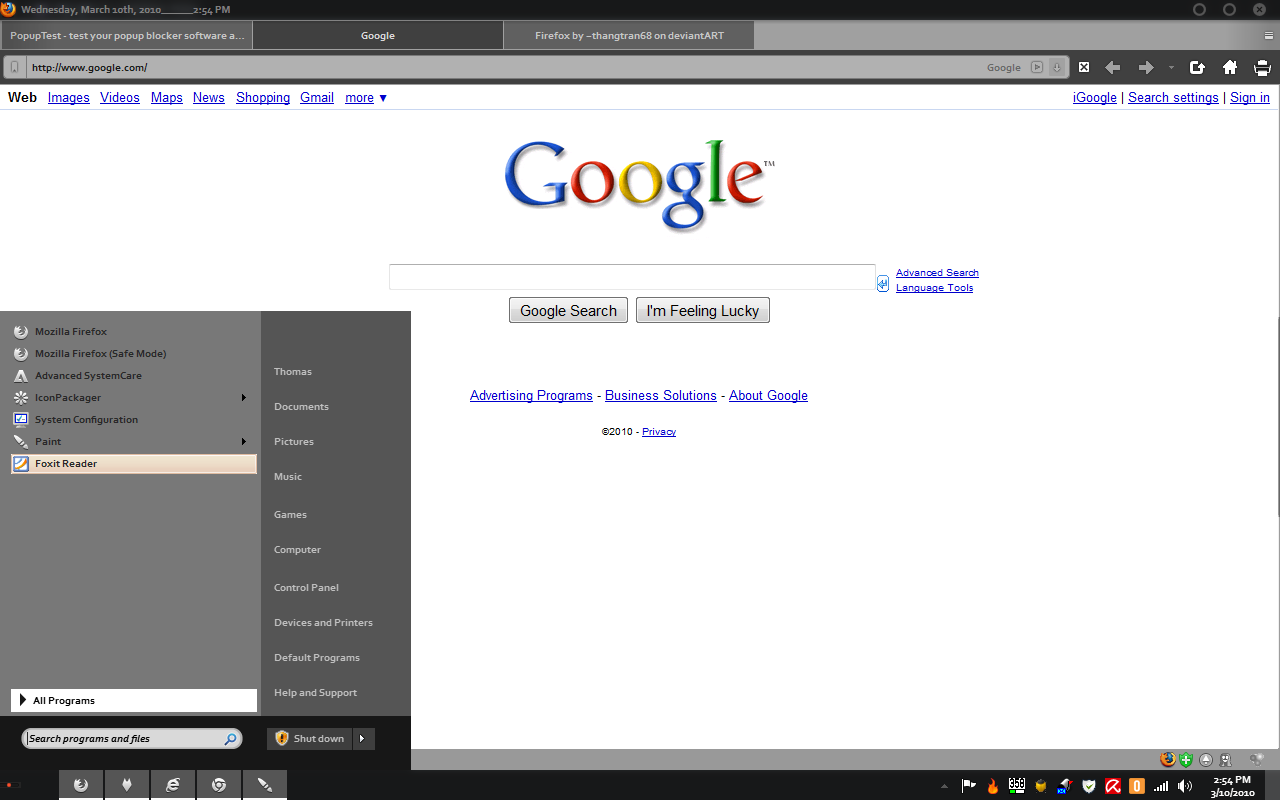Open Computer from start menu
This screenshot has height=800, width=1280.
tap(297, 549)
